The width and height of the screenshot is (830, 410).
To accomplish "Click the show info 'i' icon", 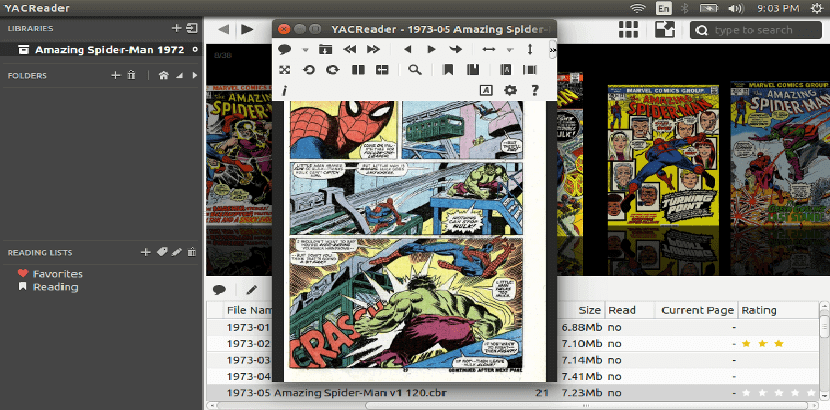I will coord(284,91).
